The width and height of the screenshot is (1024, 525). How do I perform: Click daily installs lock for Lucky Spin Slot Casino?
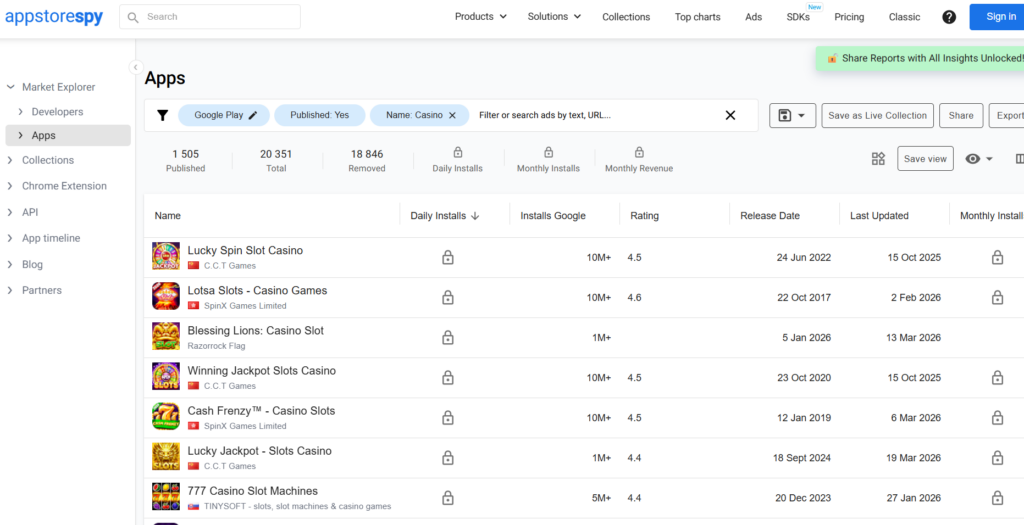448,257
